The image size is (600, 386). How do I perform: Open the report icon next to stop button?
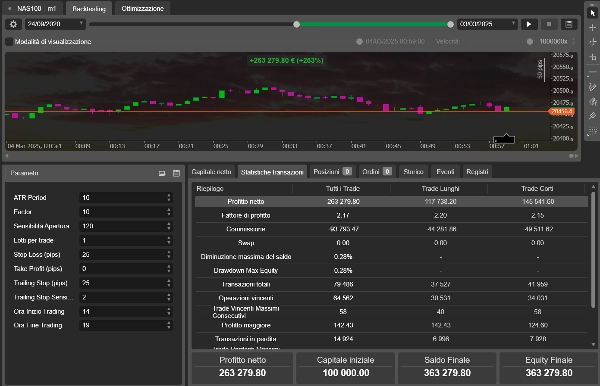(569, 24)
